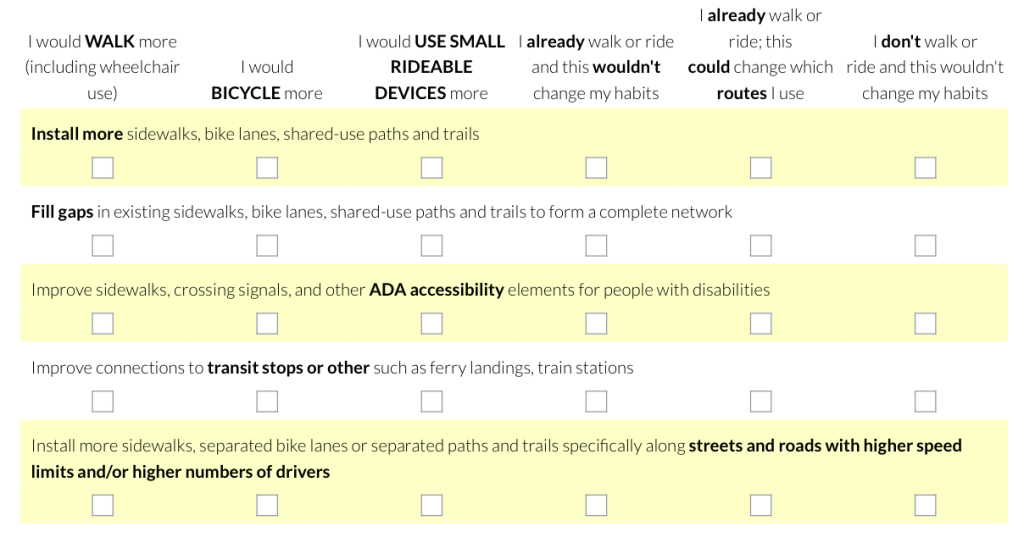Tick 'USE SMALL RIDEABLE DEVICES' for Install more
Screen dimensions: 1024x543
[x=432, y=168]
